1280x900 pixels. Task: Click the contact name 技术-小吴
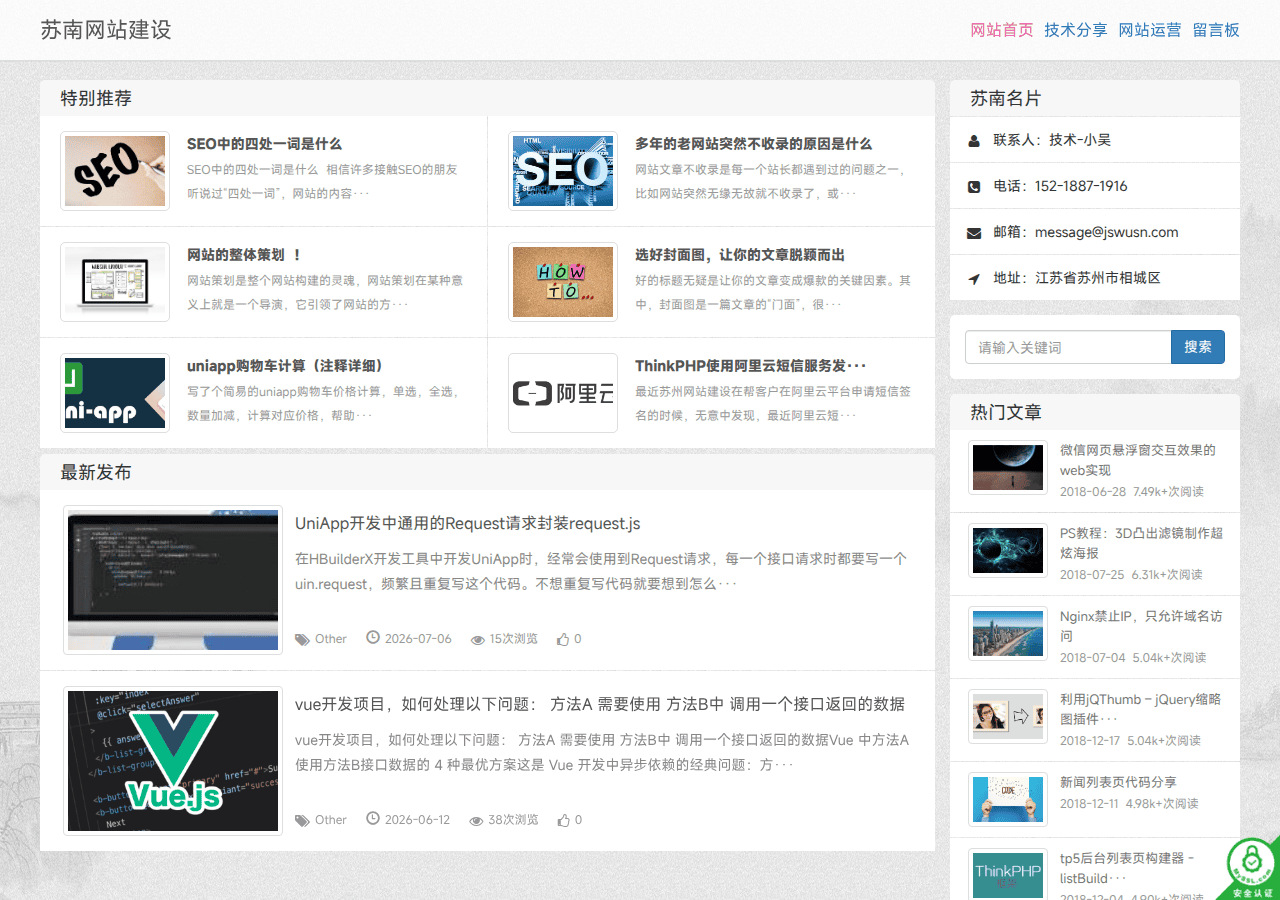coord(1080,140)
